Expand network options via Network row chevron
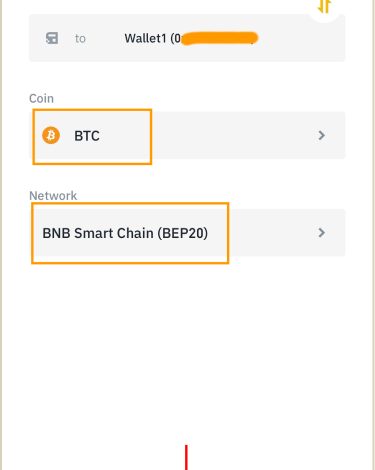 coord(321,233)
